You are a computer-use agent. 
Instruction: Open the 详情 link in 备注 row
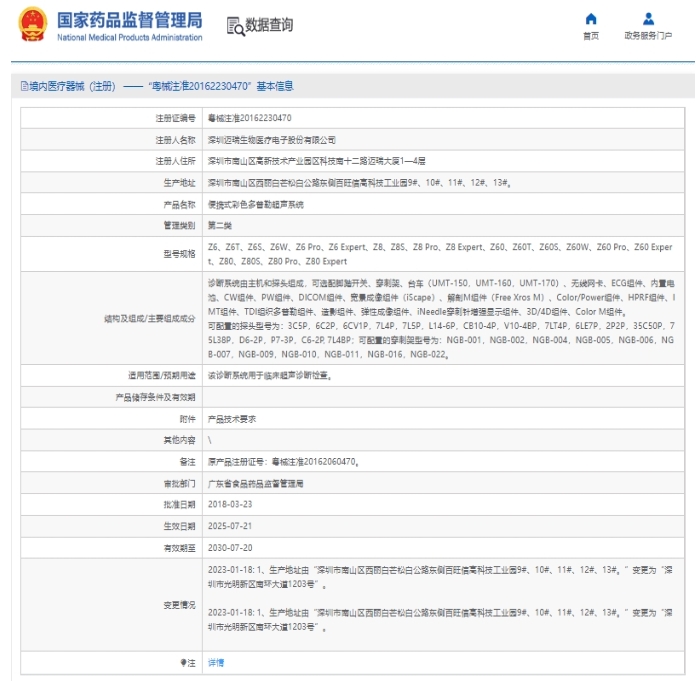tap(215, 662)
